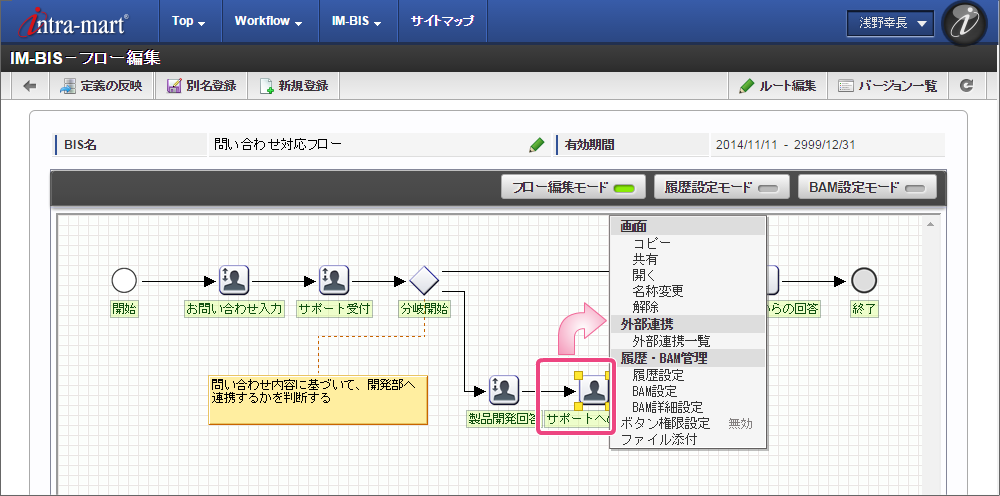Open the サイトマップ menu item
Viewport: 1000px width, 496px height.
tap(442, 21)
